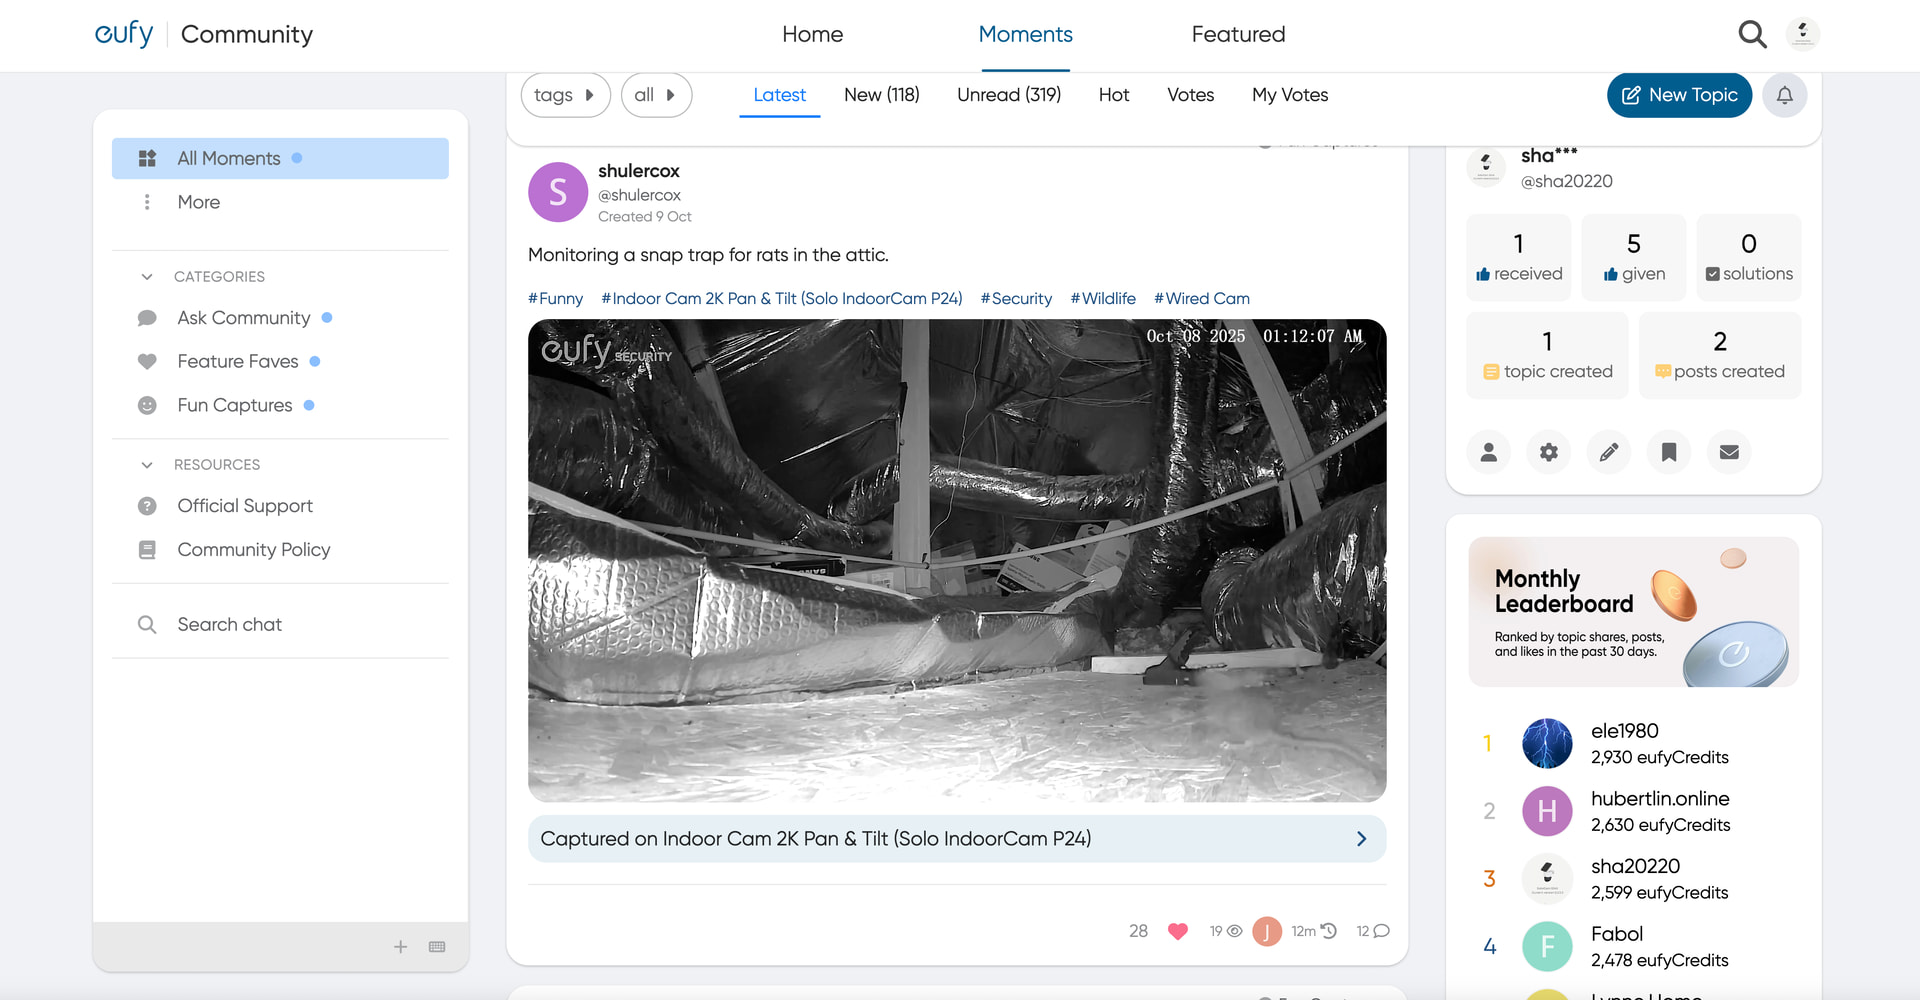Click the notification bell icon
The height and width of the screenshot is (1000, 1920).
click(x=1784, y=95)
